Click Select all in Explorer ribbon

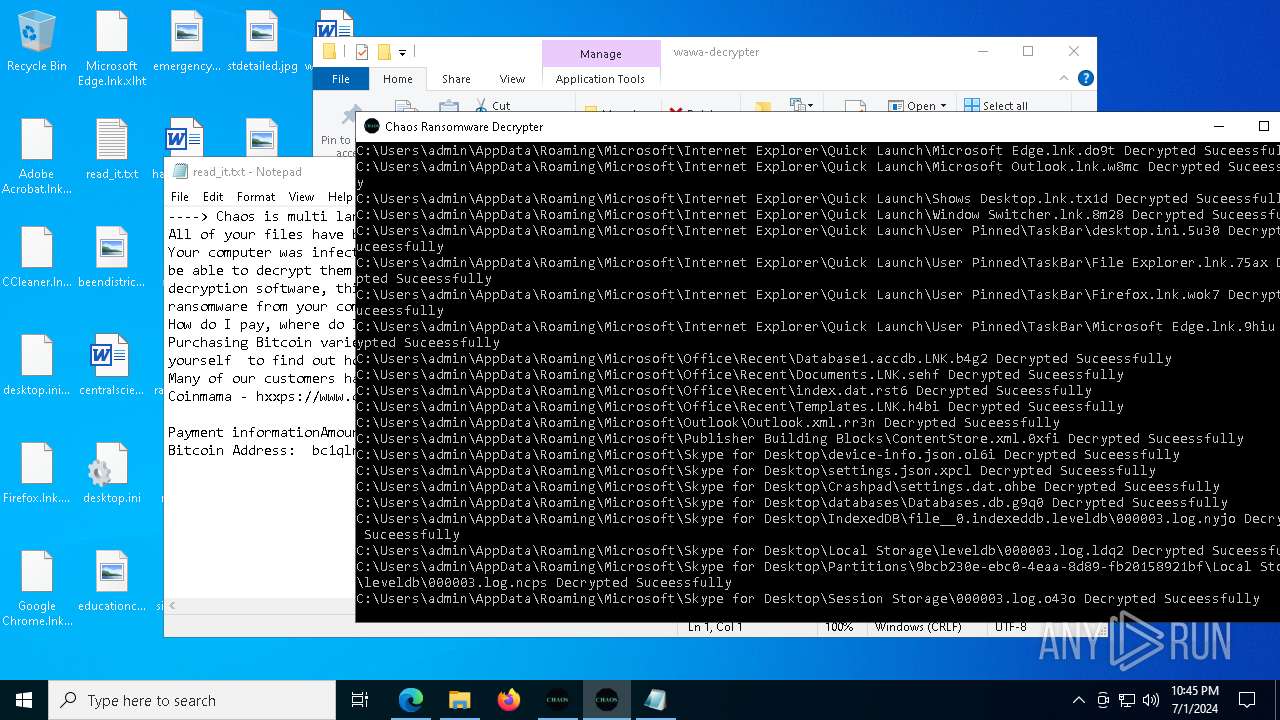996,106
